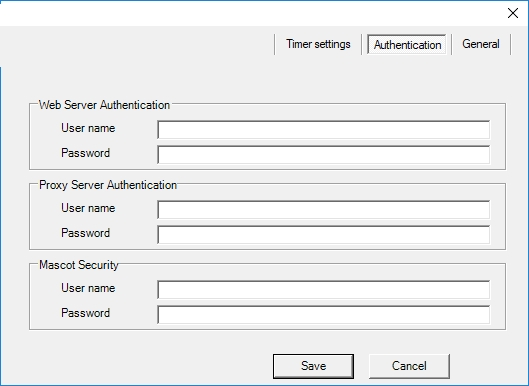Click the Proxy Server Authentication group title
529x386 pixels.
click(x=108, y=185)
